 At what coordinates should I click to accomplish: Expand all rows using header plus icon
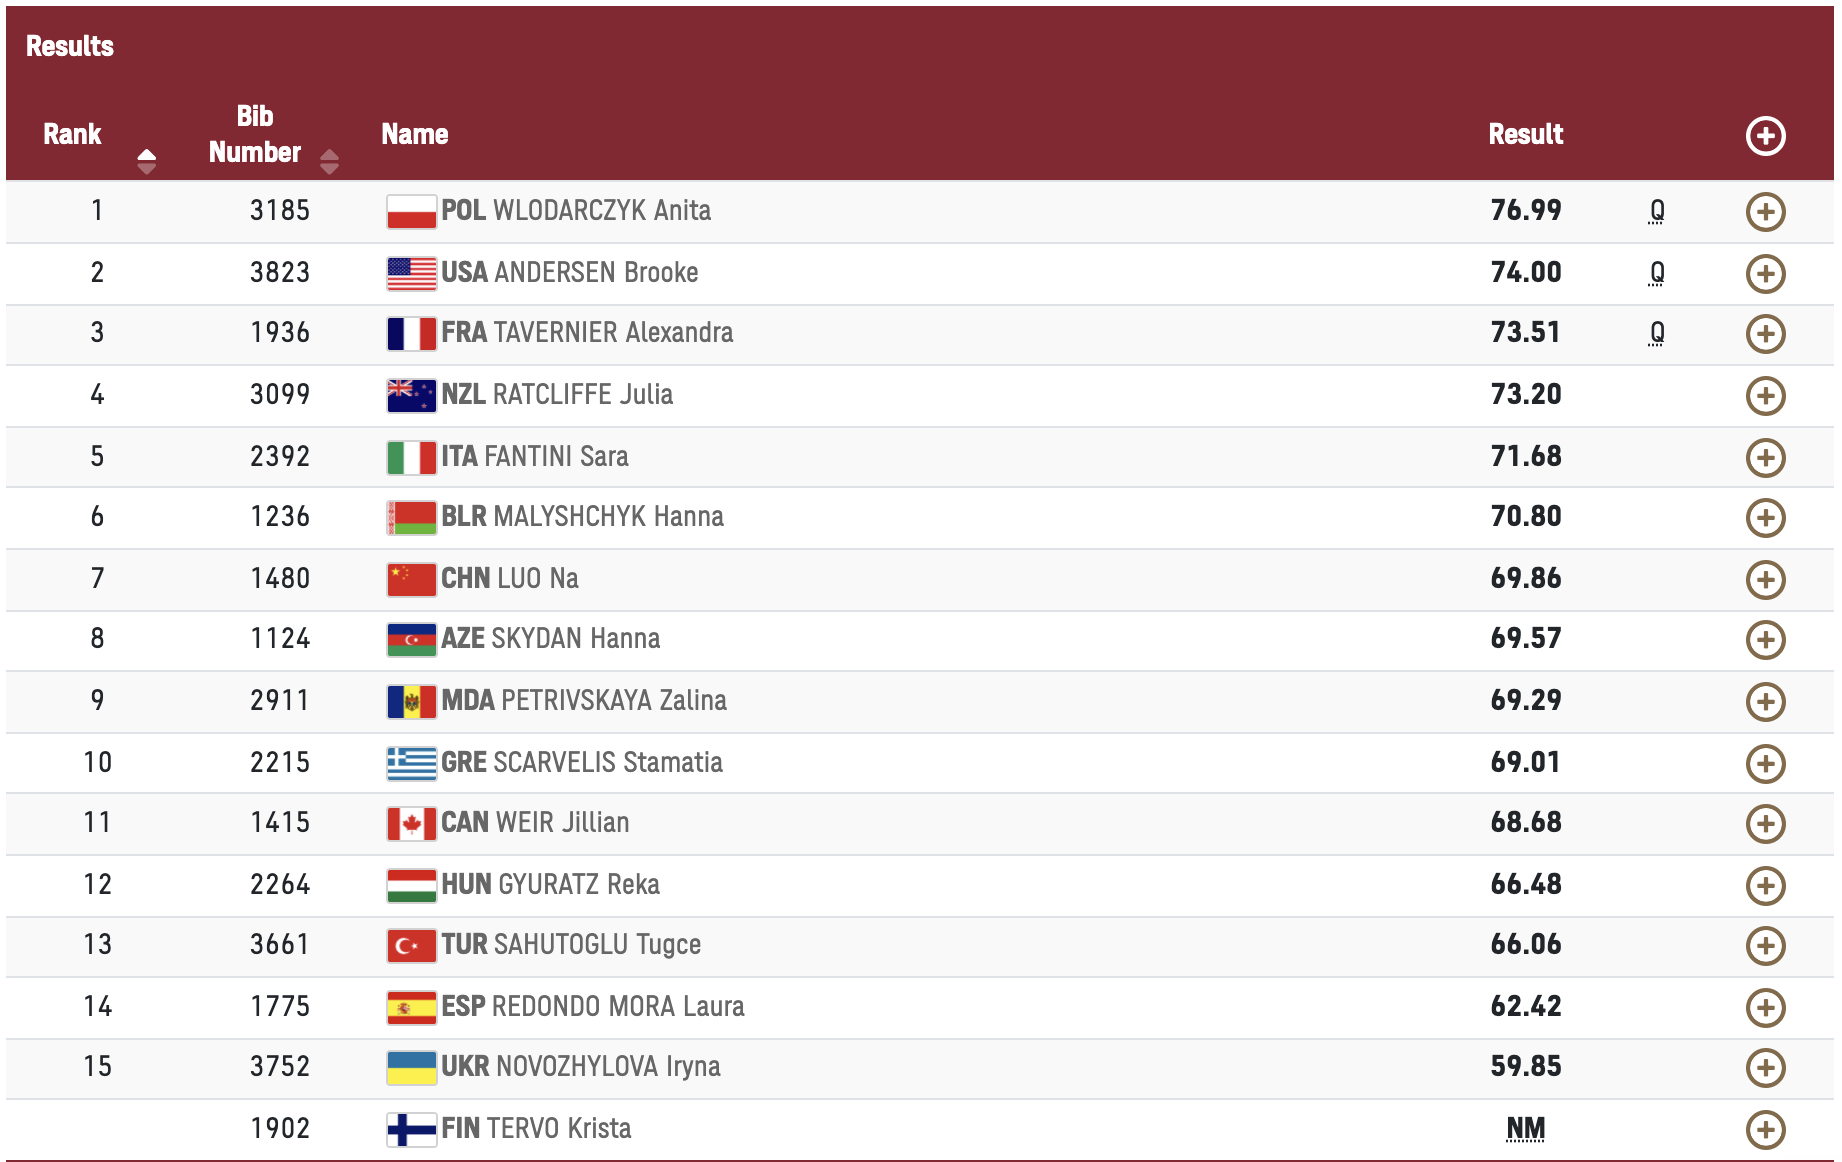tap(1765, 136)
